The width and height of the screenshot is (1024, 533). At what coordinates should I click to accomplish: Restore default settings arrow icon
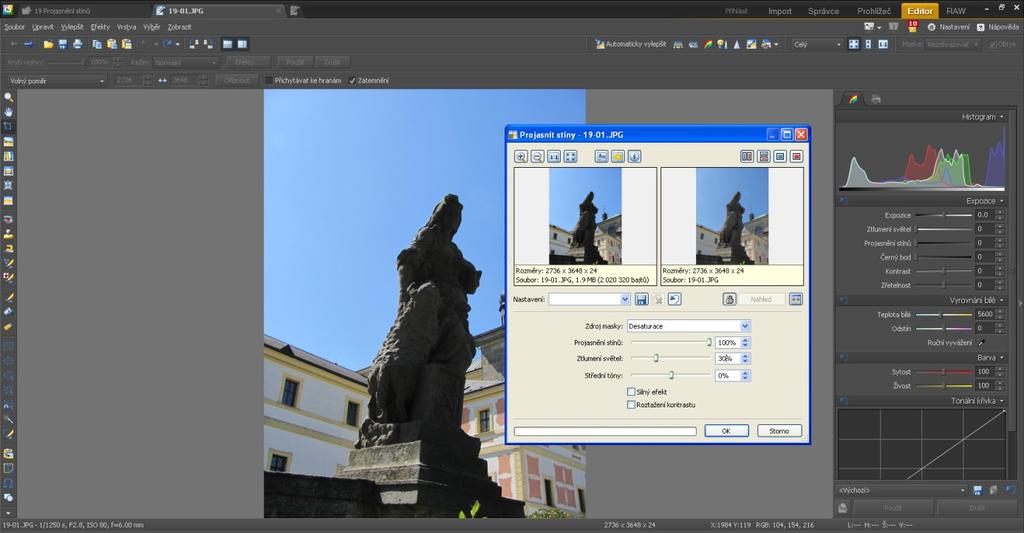(x=675, y=299)
